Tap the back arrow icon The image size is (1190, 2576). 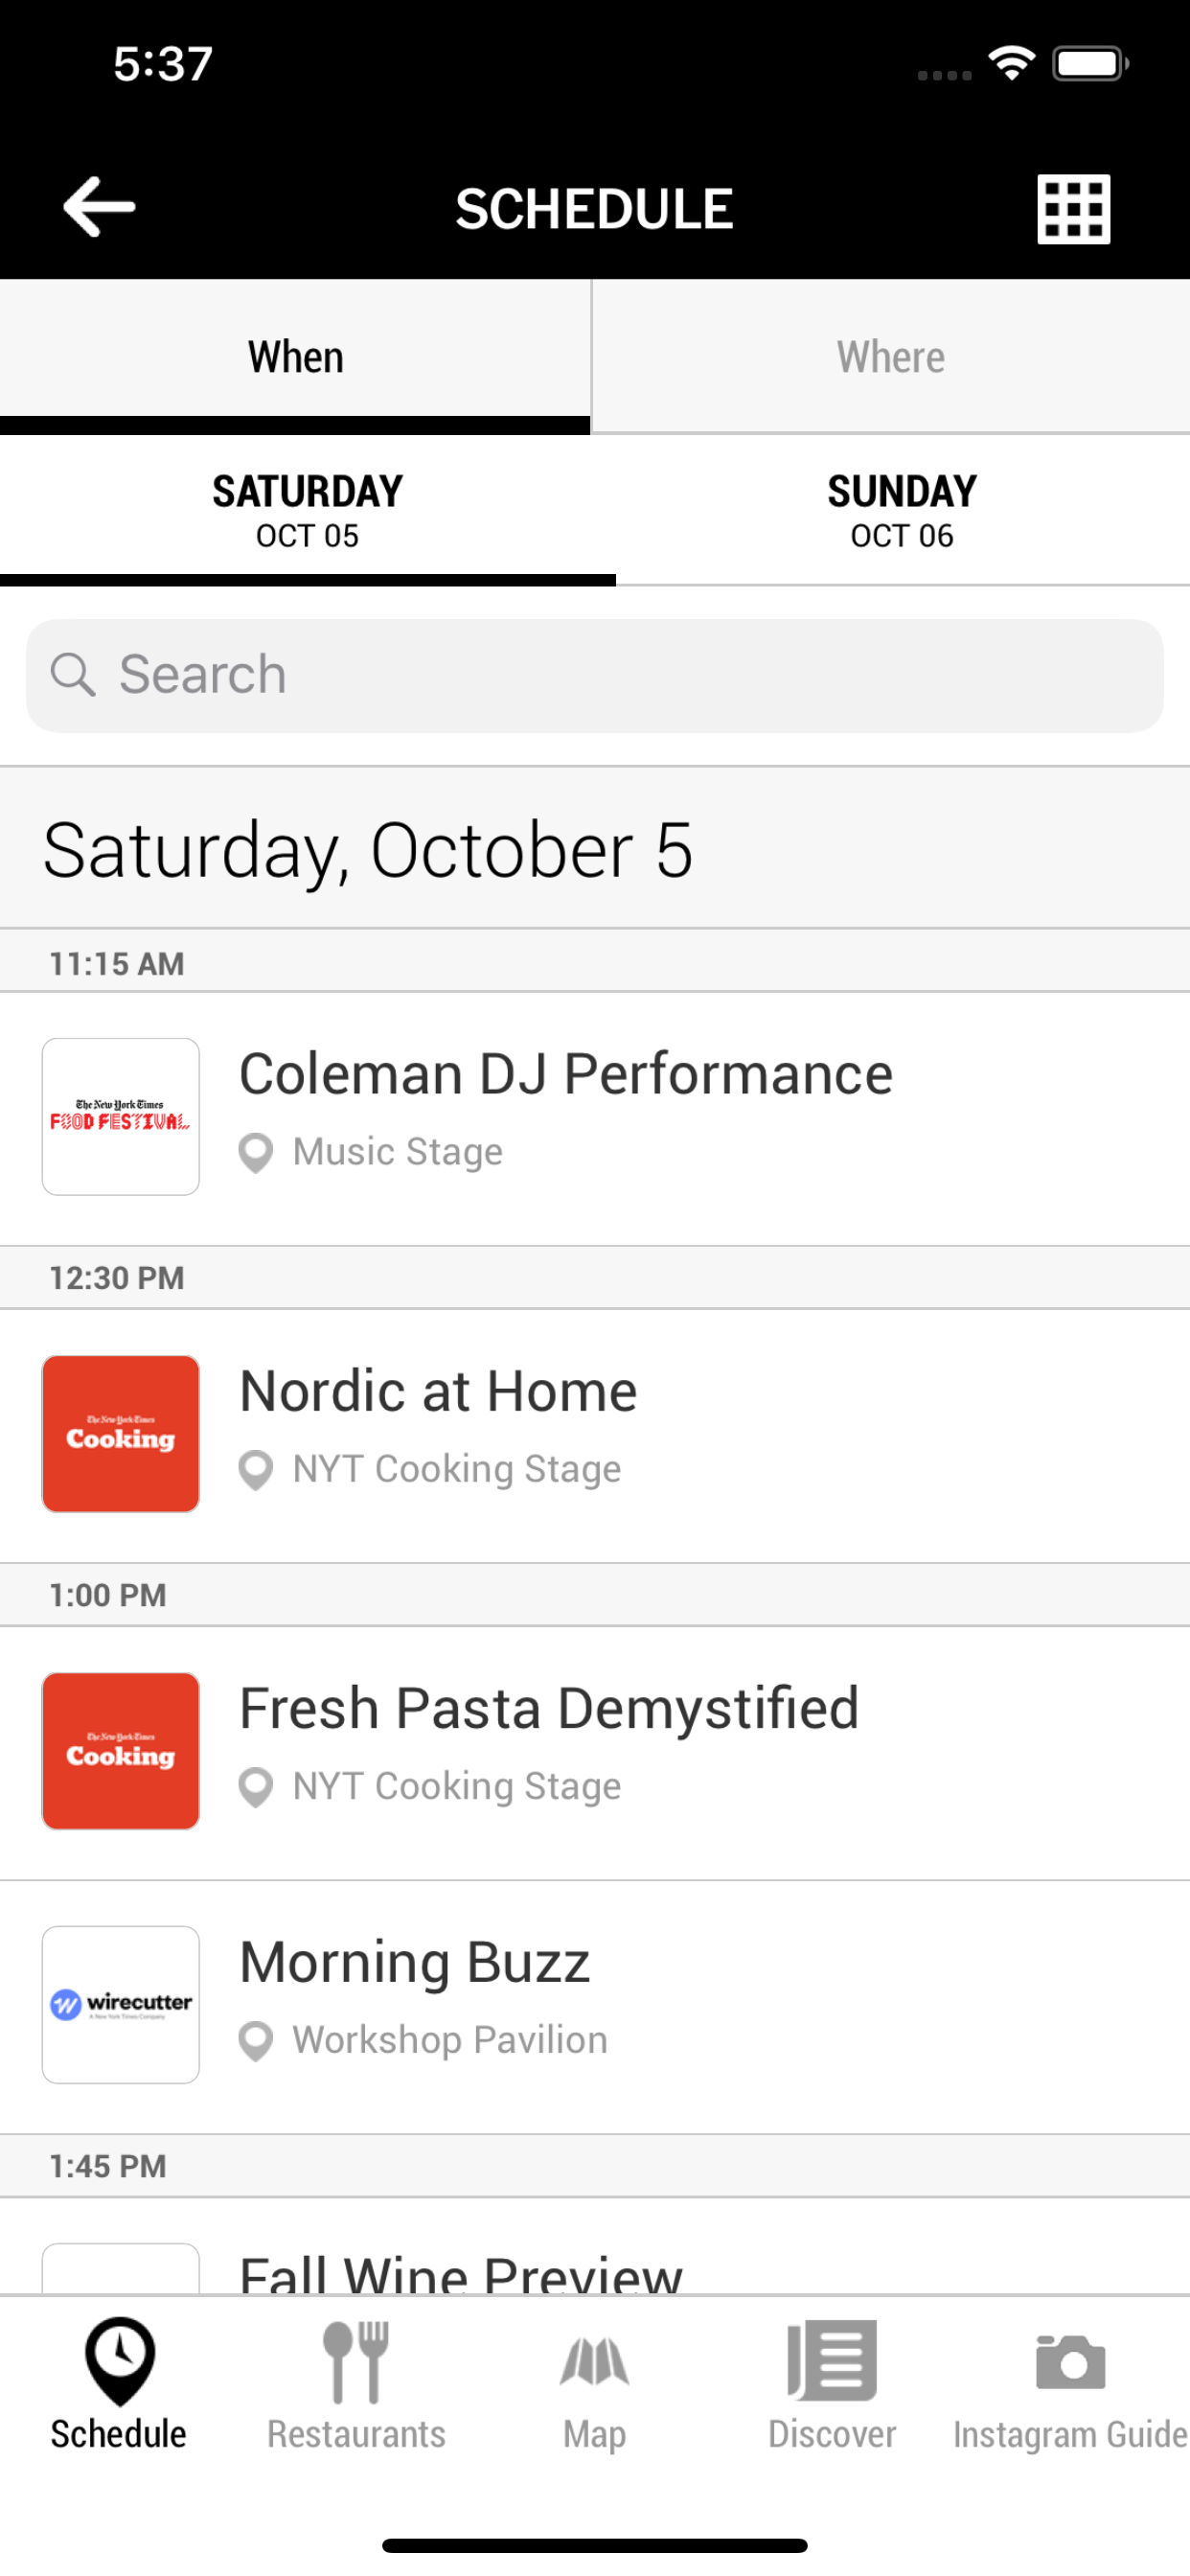click(x=99, y=207)
